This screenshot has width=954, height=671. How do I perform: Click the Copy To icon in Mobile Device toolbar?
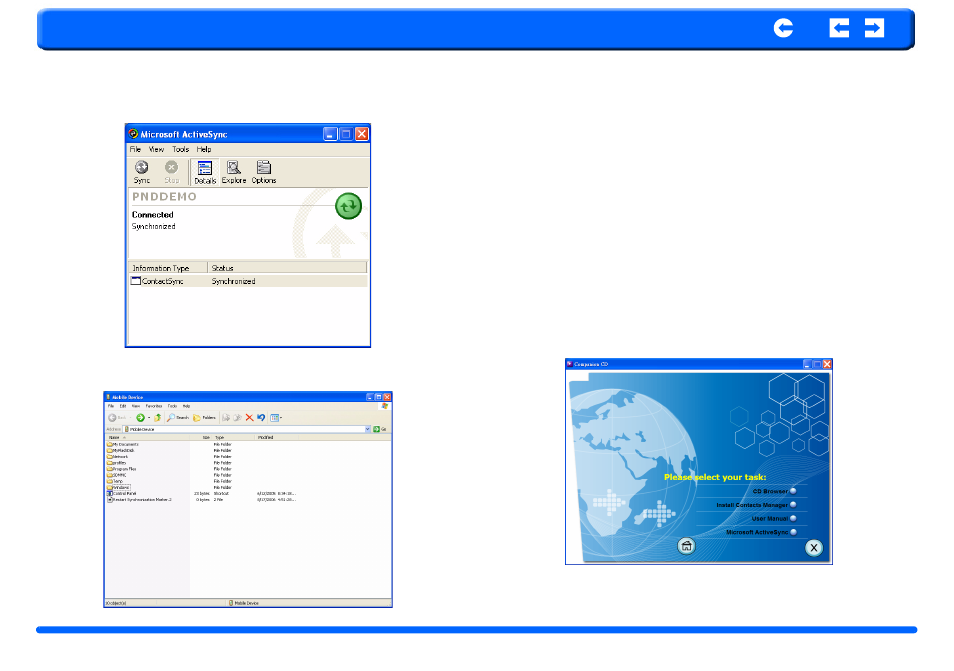coord(237,418)
